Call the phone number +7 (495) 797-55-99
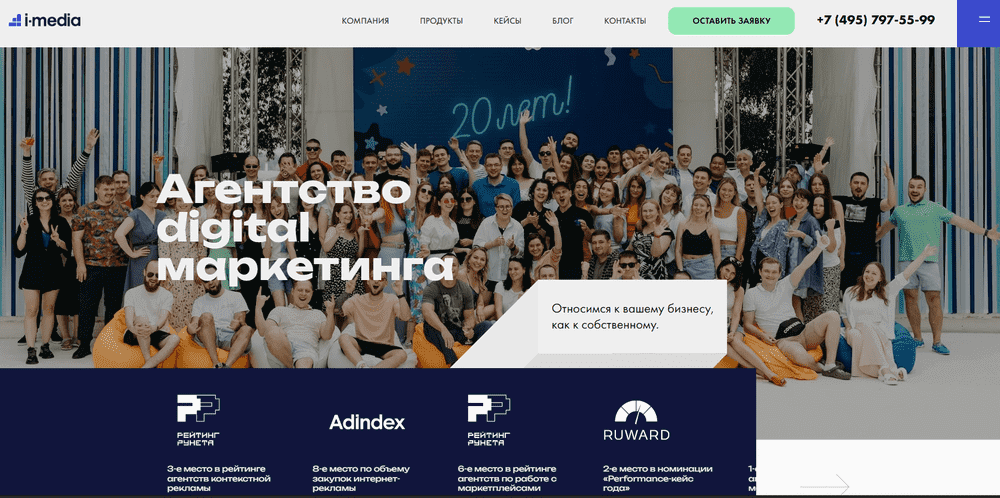 [x=876, y=20]
